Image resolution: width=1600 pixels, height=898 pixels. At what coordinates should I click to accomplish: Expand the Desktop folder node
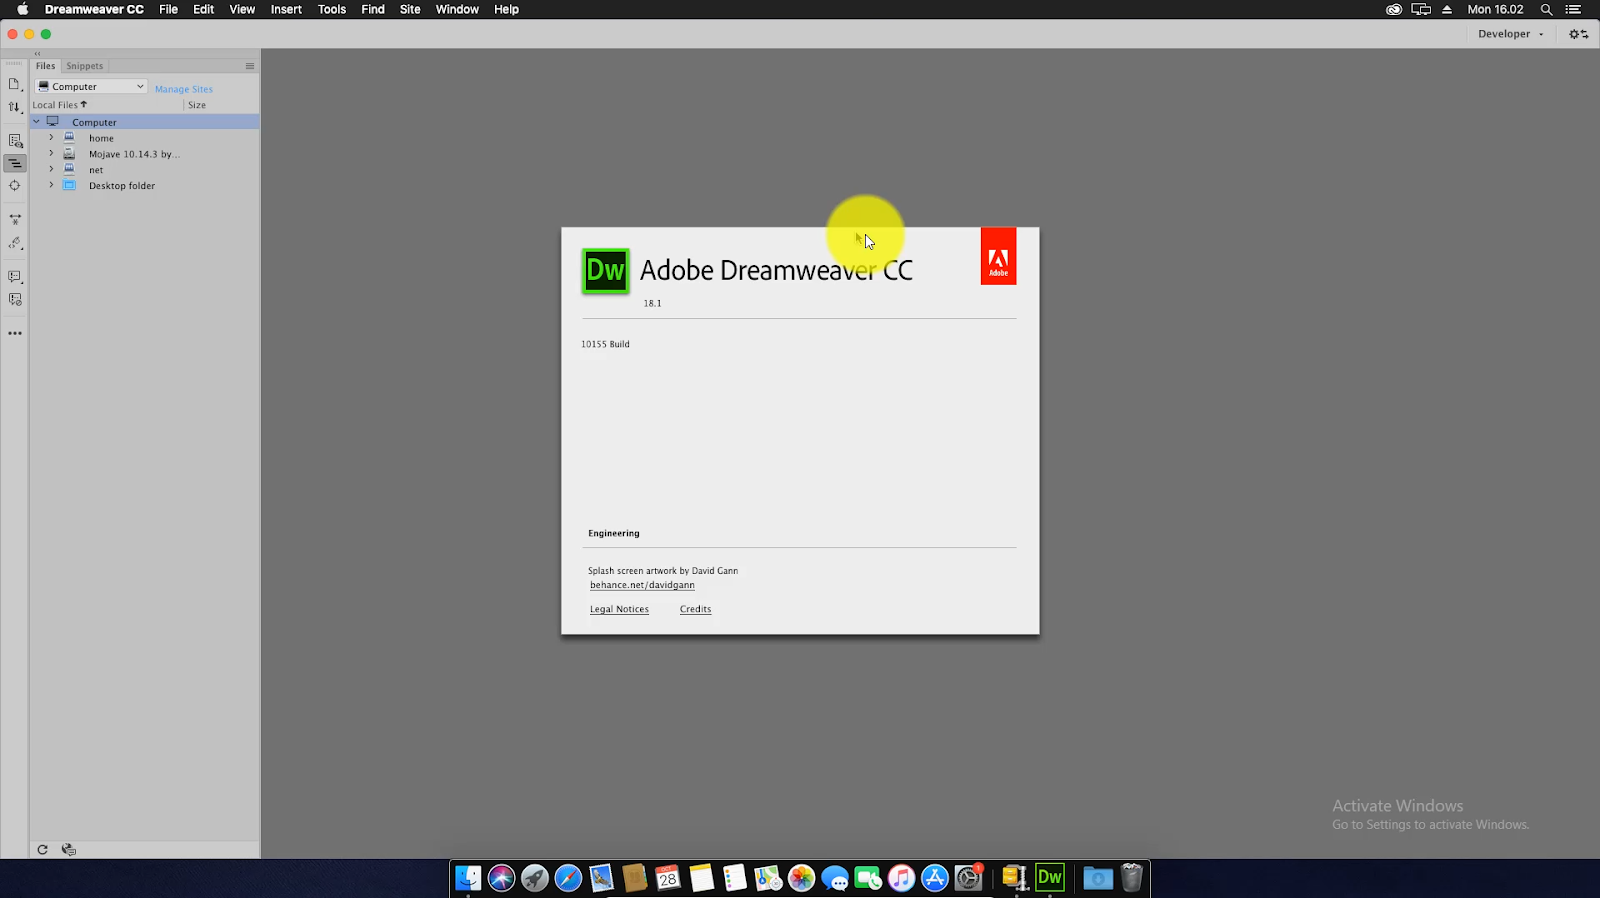[x=51, y=185]
